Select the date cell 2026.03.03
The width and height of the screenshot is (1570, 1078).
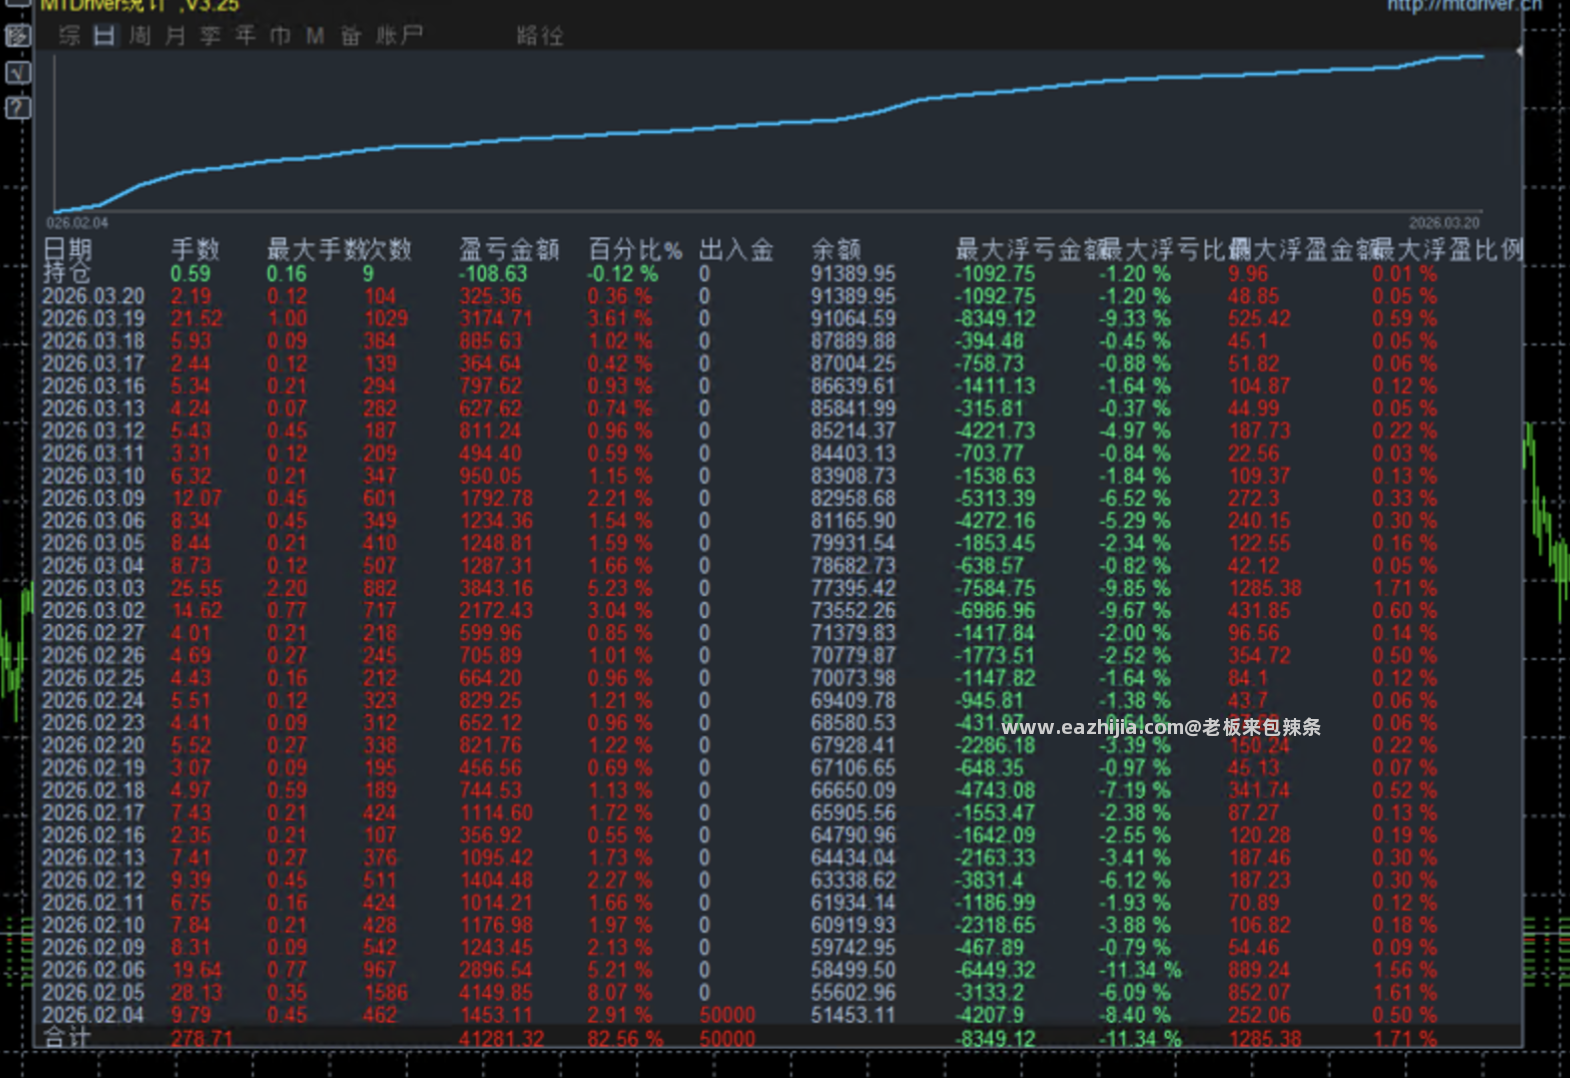pyautogui.click(x=93, y=588)
